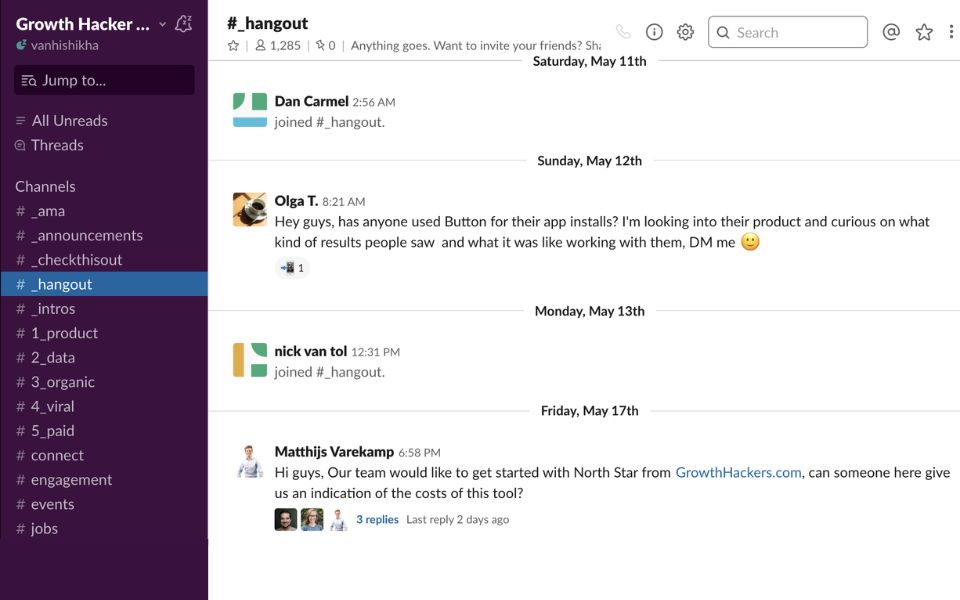This screenshot has height=600, width=960.
Task: Click the Jump to... quick switcher box
Action: click(x=104, y=80)
